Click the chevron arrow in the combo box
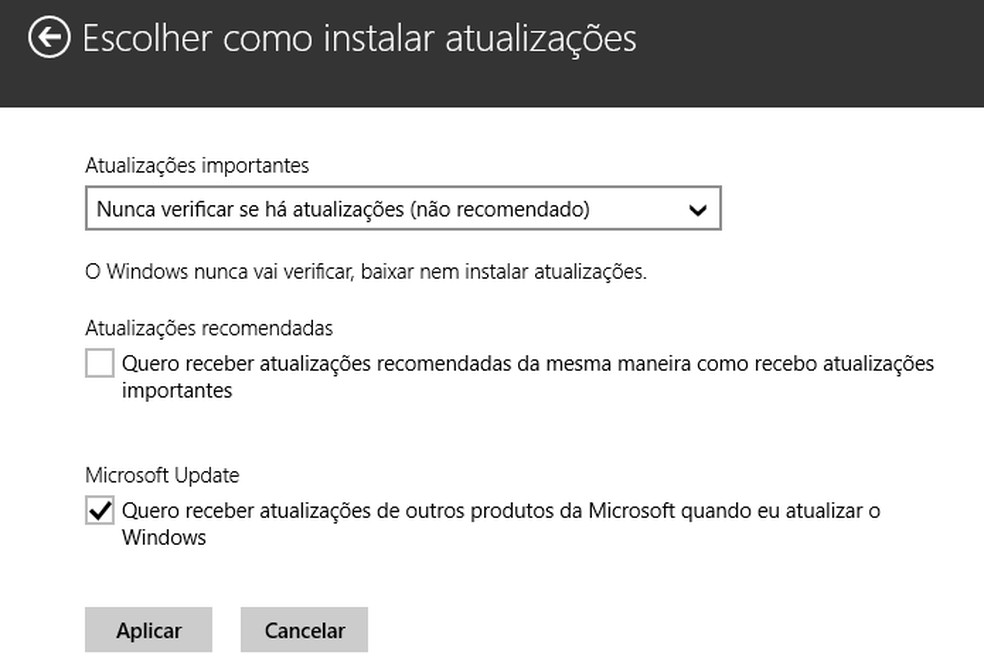 [698, 210]
